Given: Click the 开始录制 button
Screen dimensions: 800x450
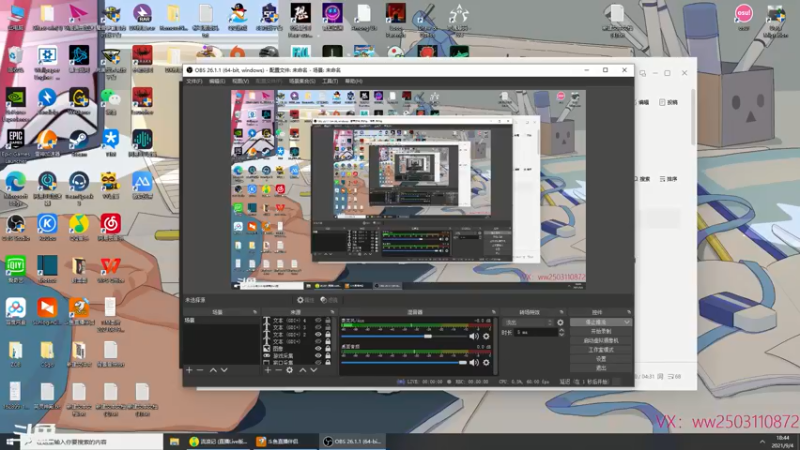Looking at the screenshot, I should pyautogui.click(x=601, y=331).
